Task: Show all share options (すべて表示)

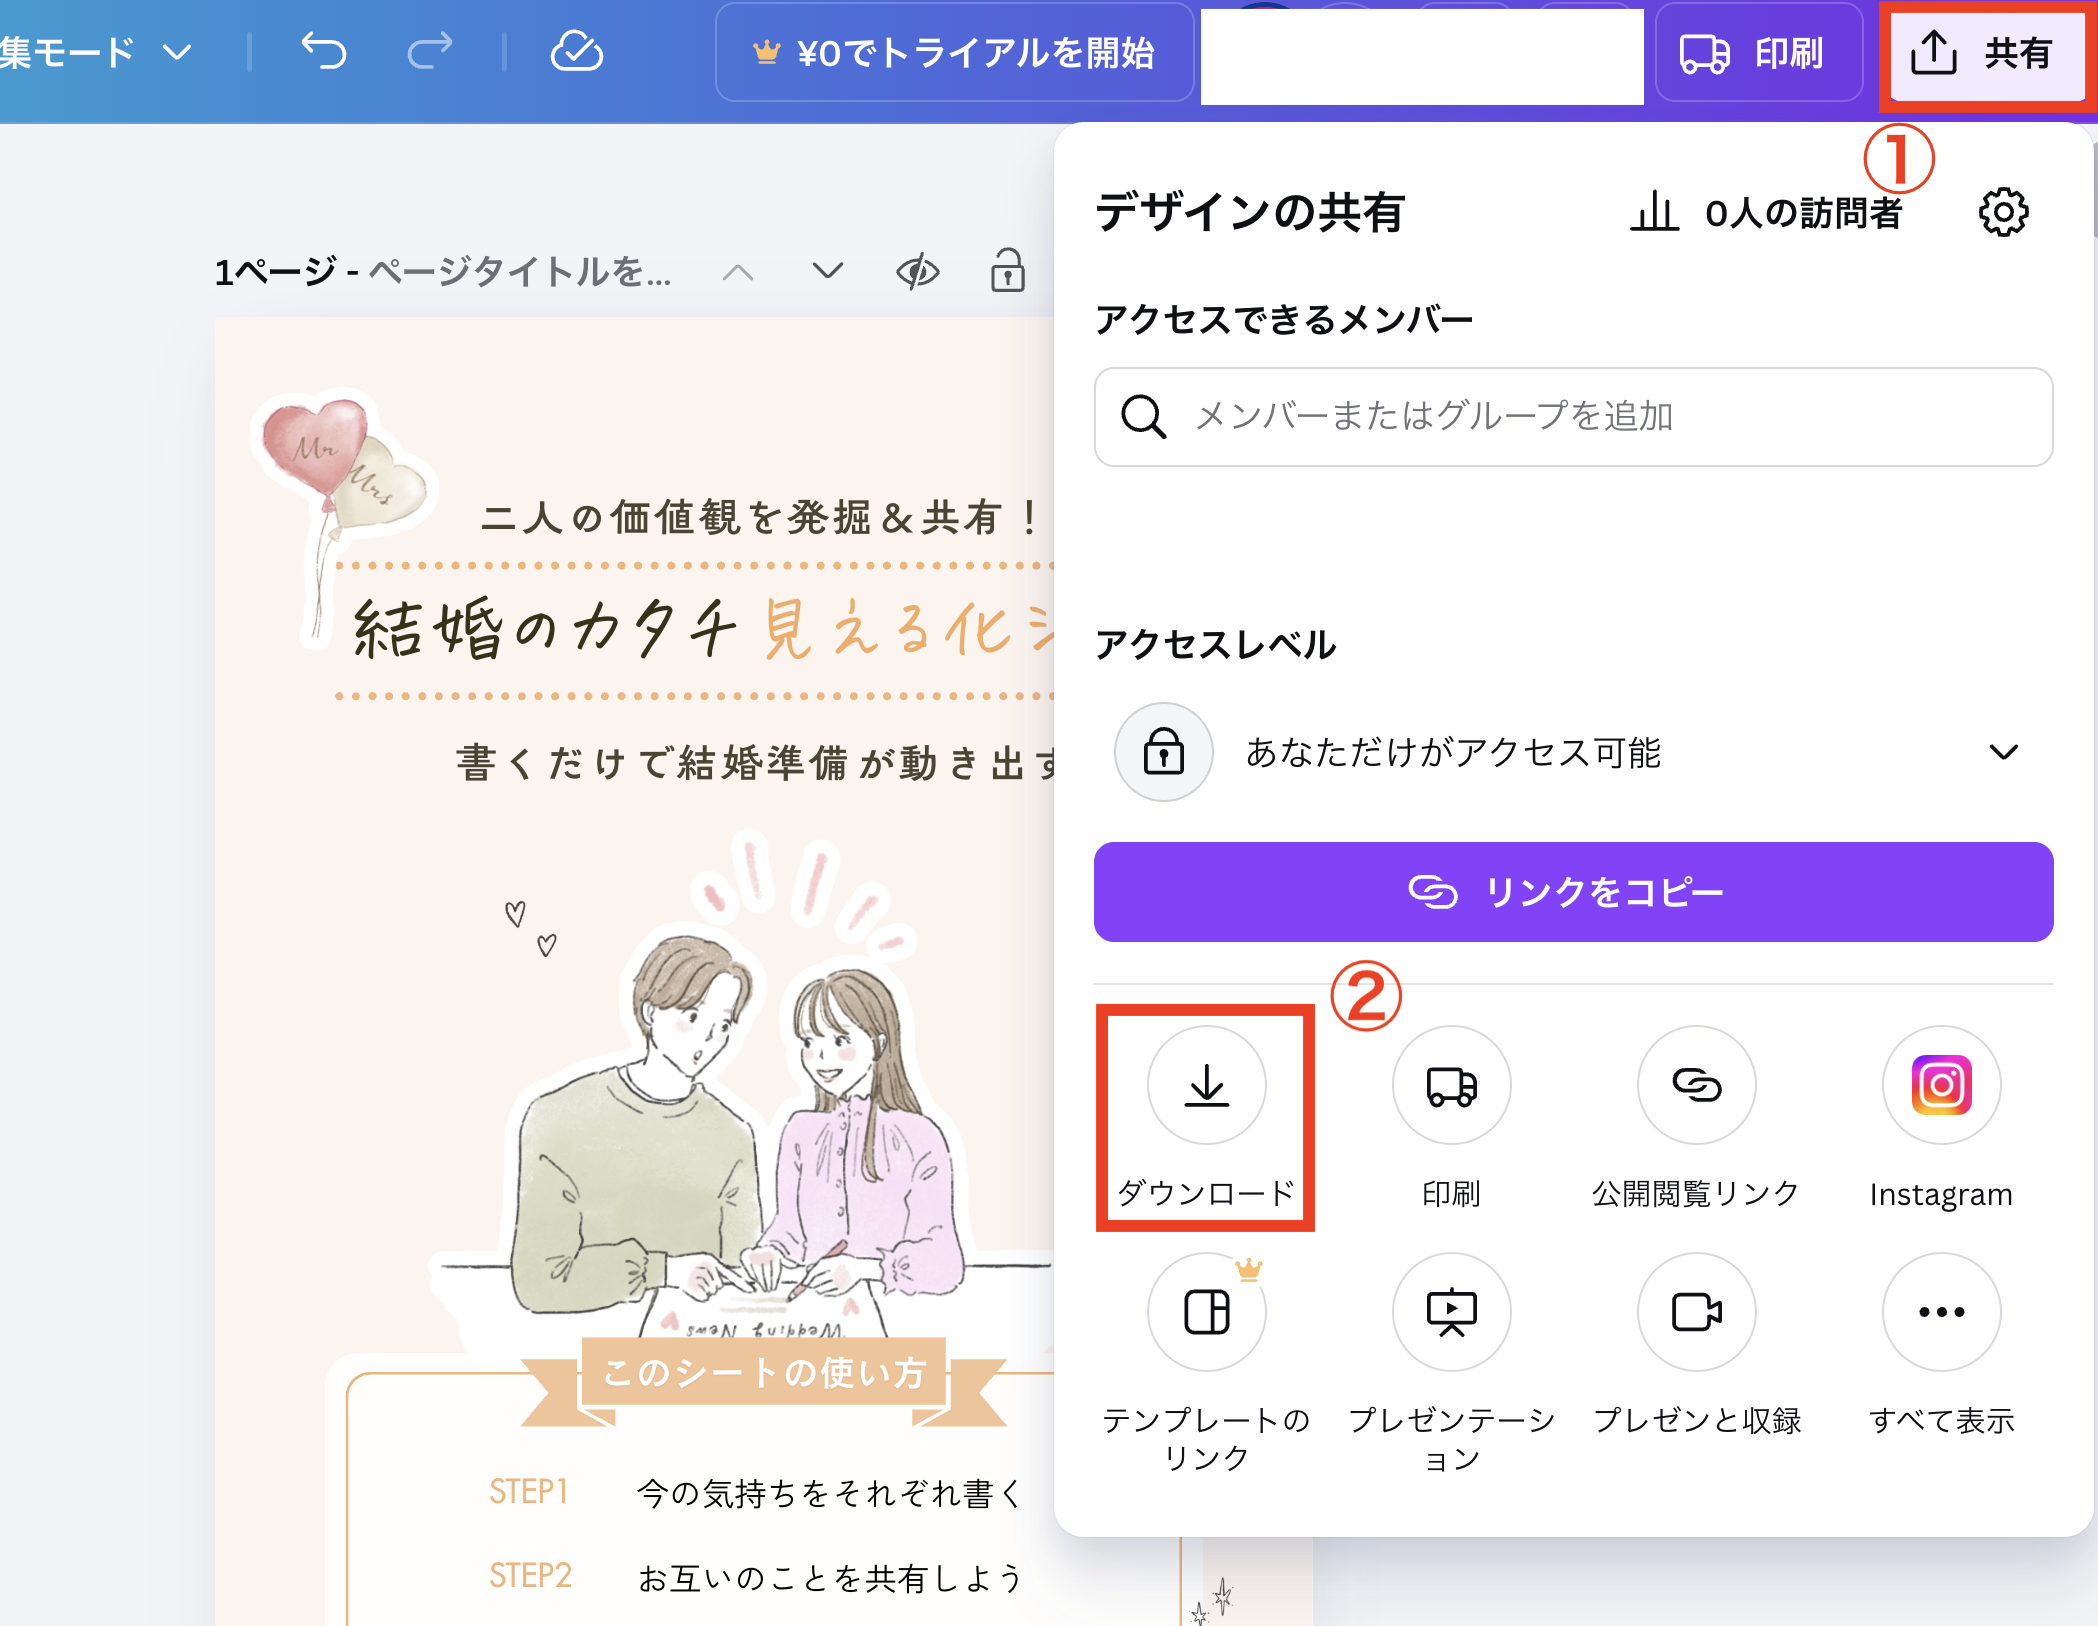Action: pos(1941,1312)
